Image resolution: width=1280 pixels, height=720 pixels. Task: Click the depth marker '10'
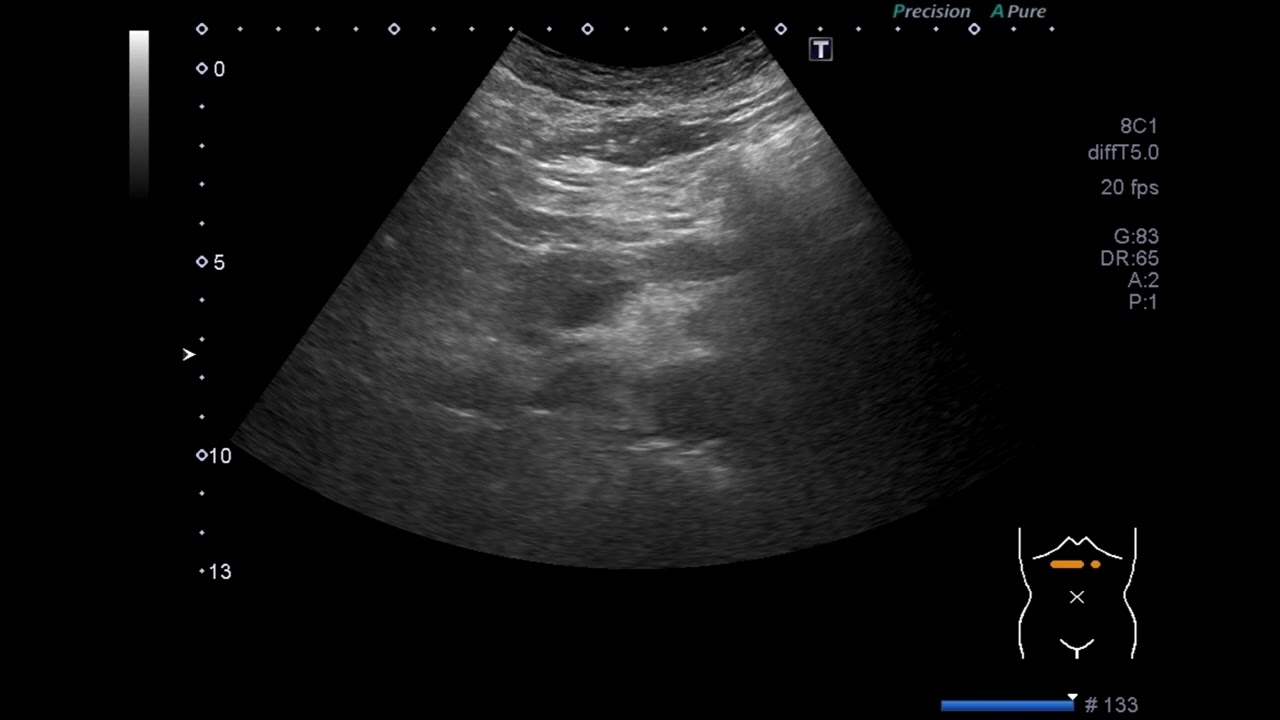click(219, 456)
